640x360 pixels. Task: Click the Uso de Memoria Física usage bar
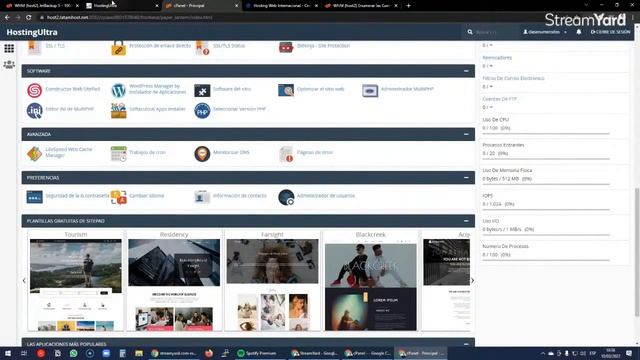(x=546, y=184)
